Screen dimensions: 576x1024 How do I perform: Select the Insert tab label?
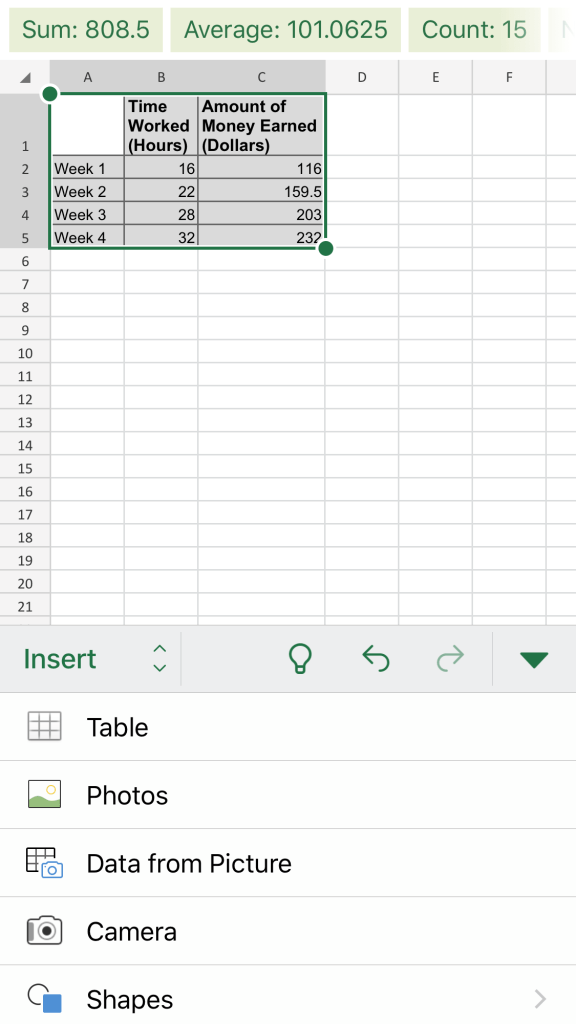click(x=58, y=658)
